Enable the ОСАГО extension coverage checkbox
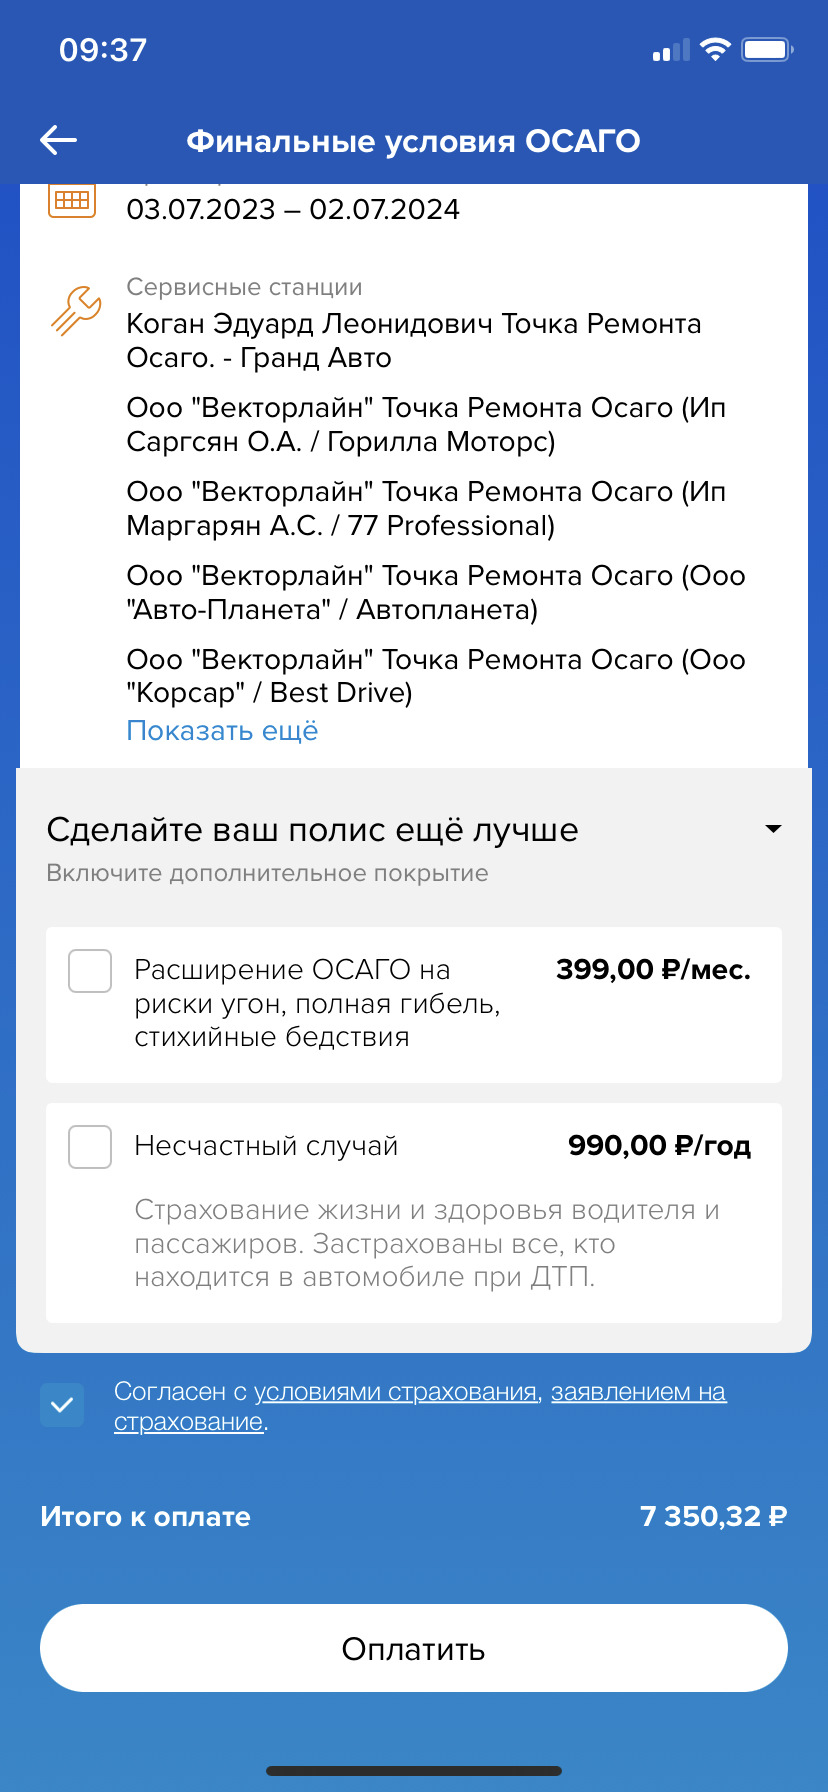This screenshot has height=1792, width=828. (90, 971)
